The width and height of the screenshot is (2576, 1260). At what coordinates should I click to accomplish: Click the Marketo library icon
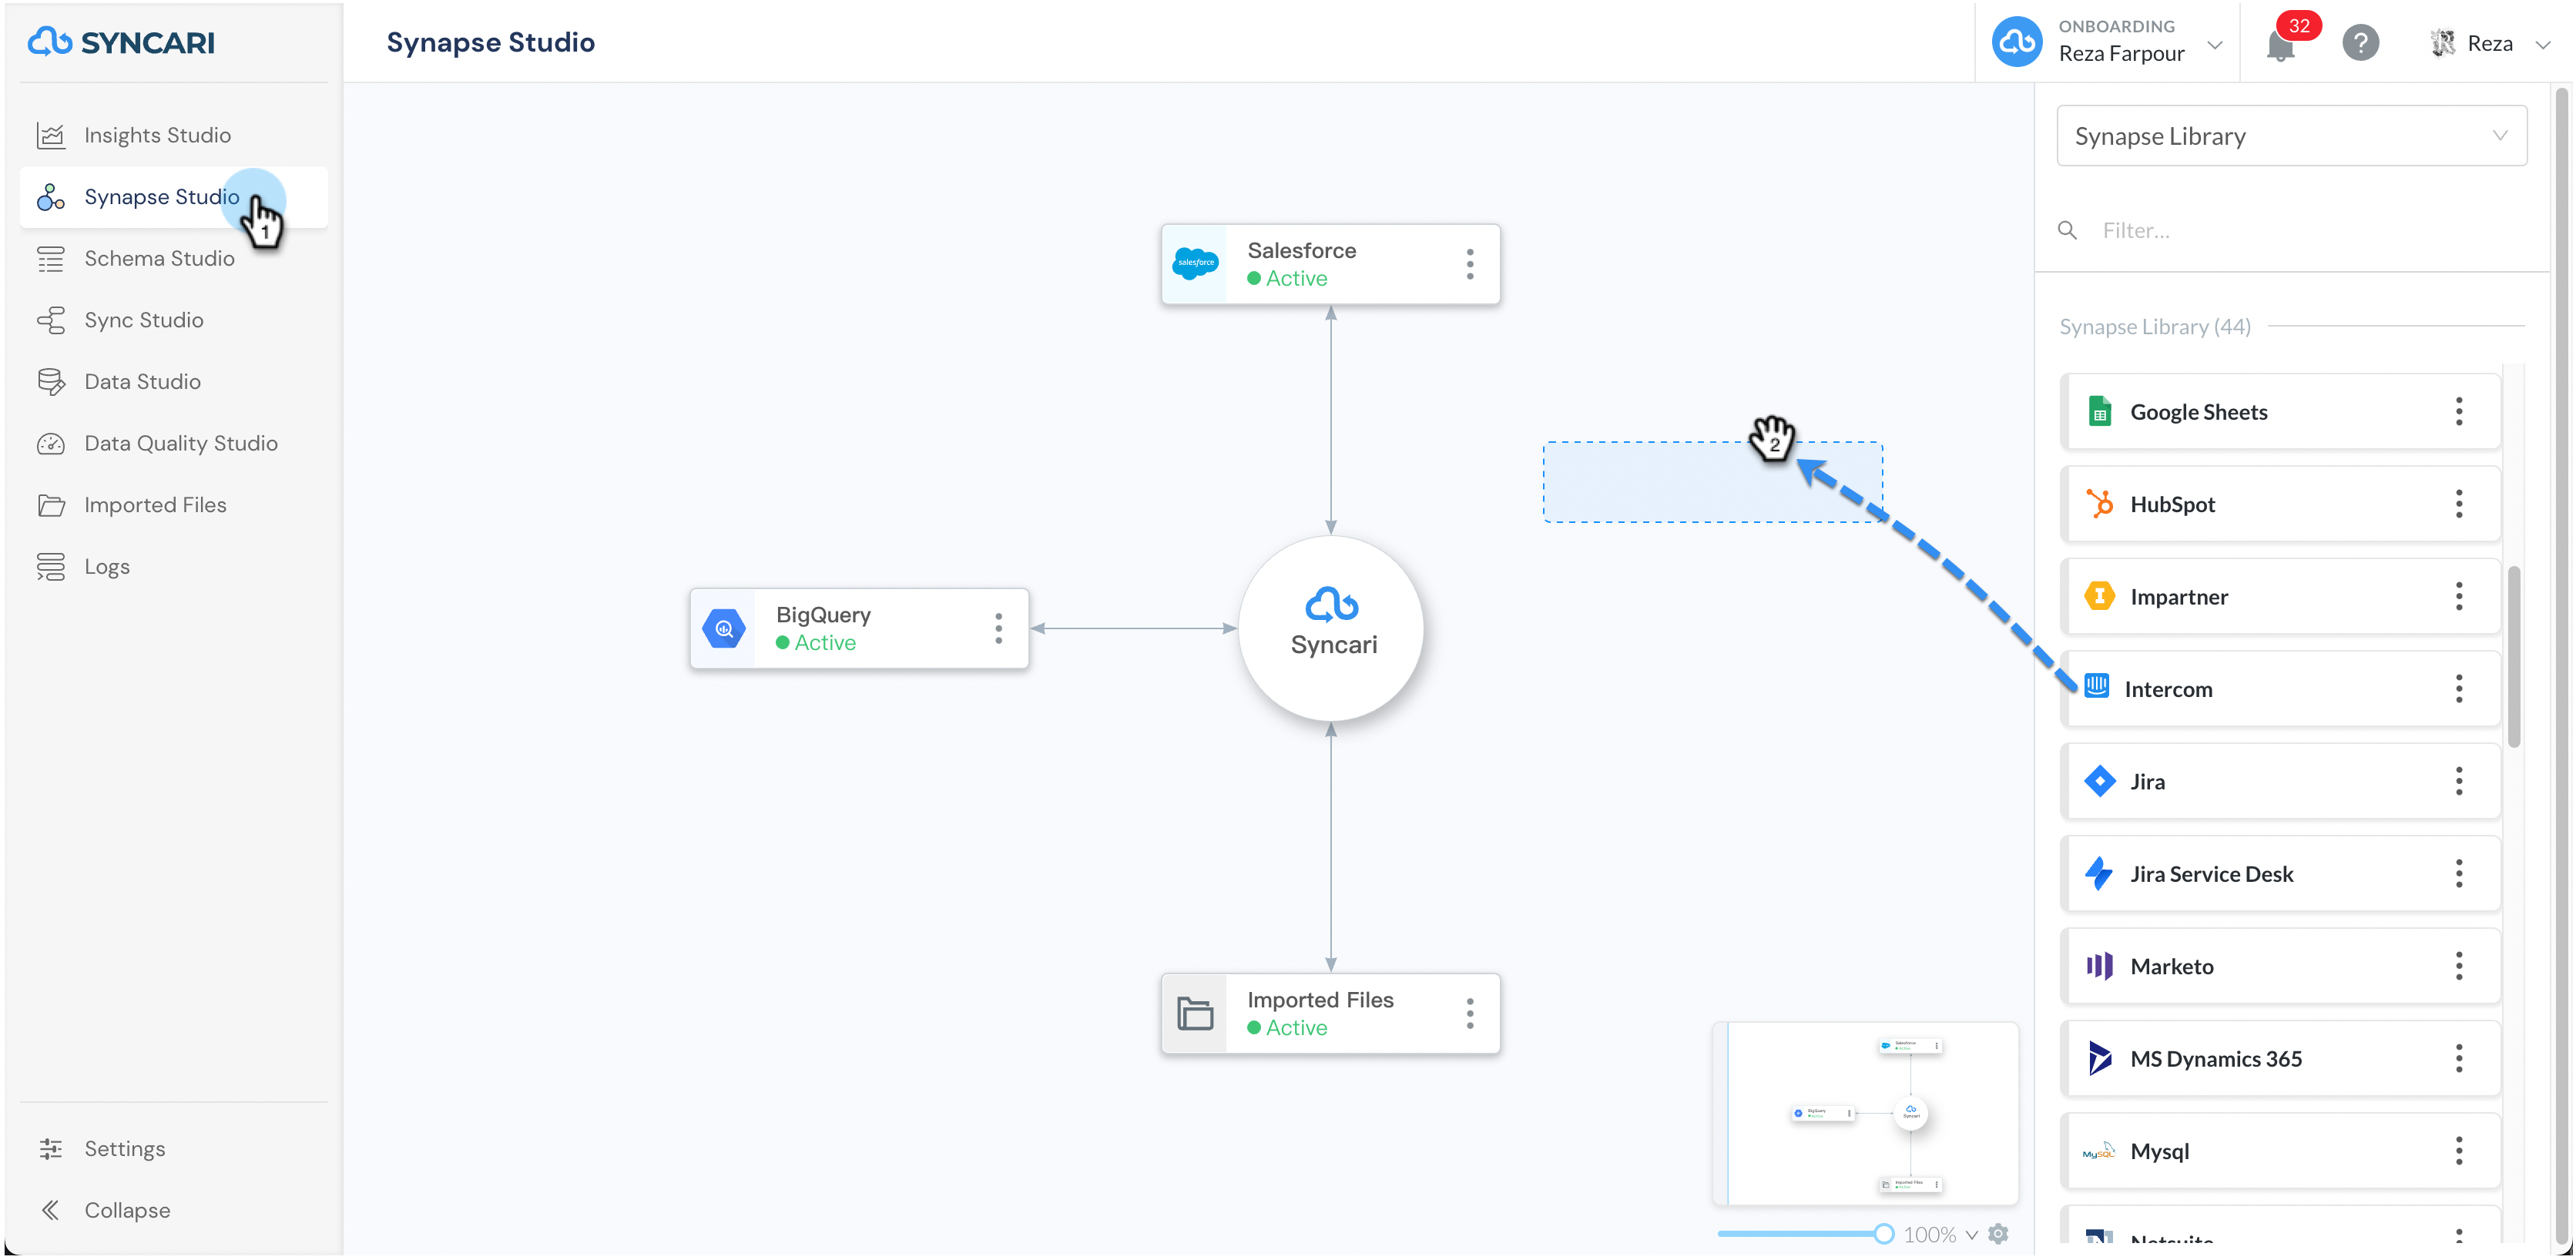[2099, 966]
